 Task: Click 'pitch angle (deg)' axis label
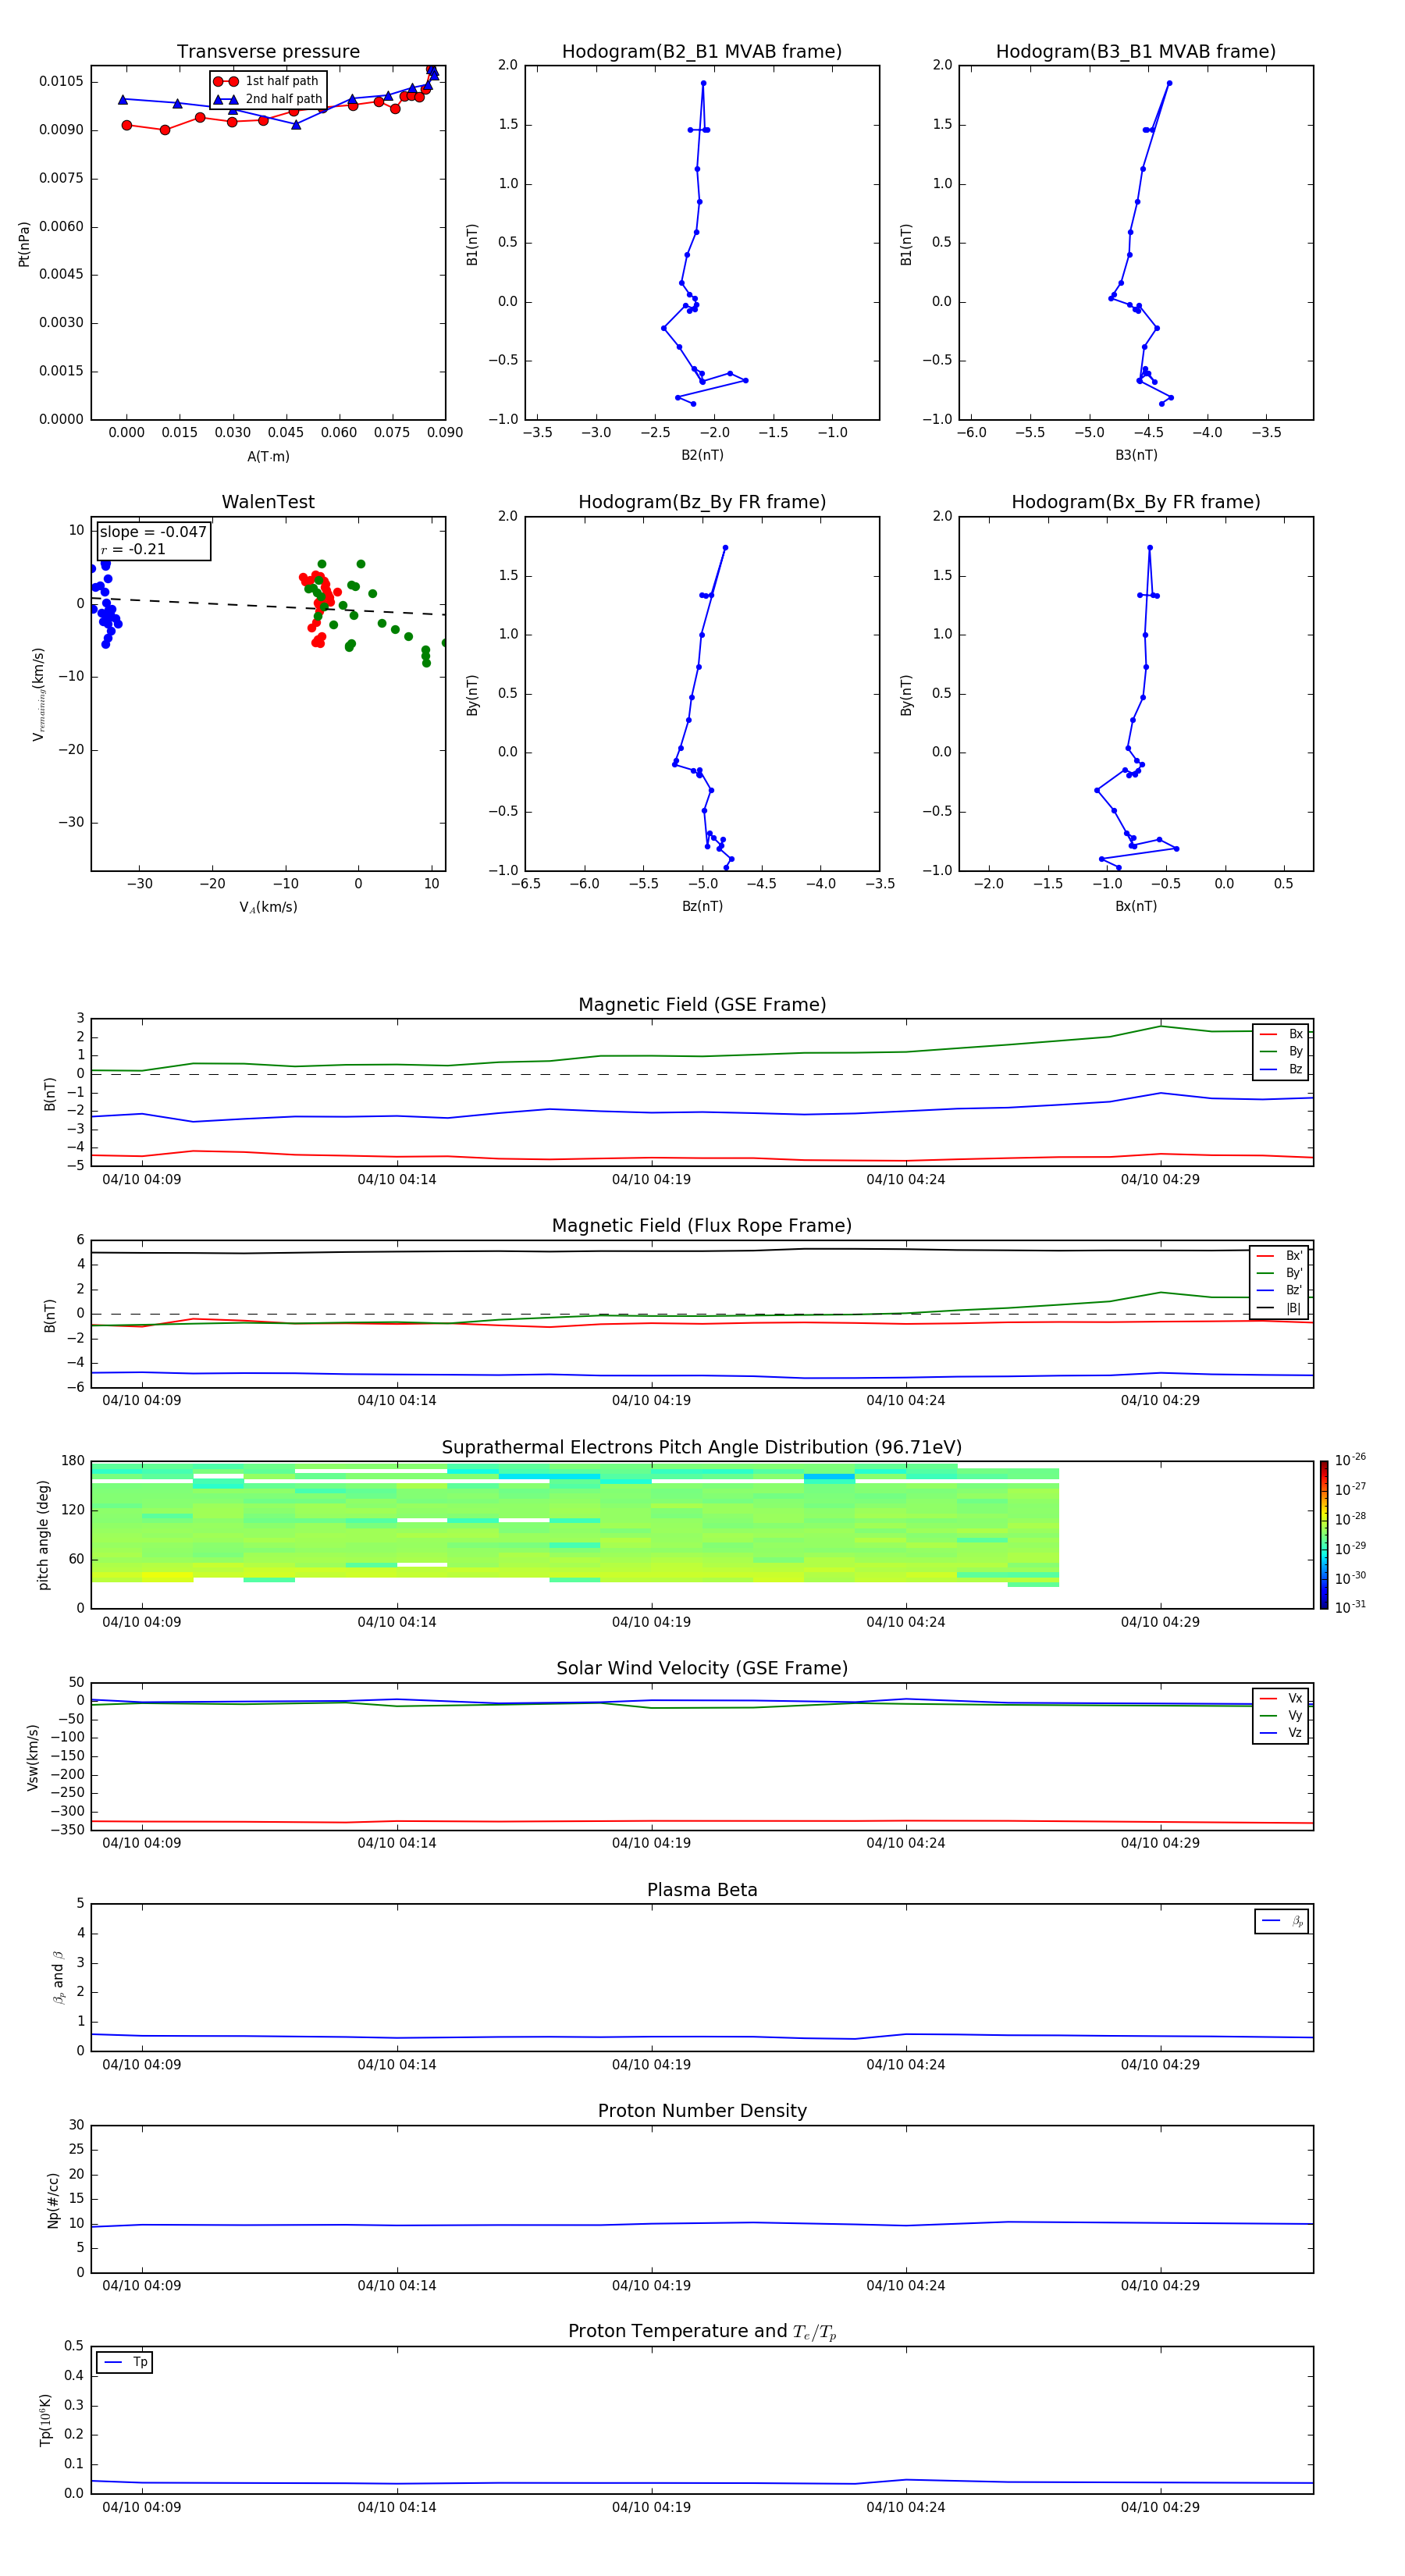click(x=43, y=1535)
